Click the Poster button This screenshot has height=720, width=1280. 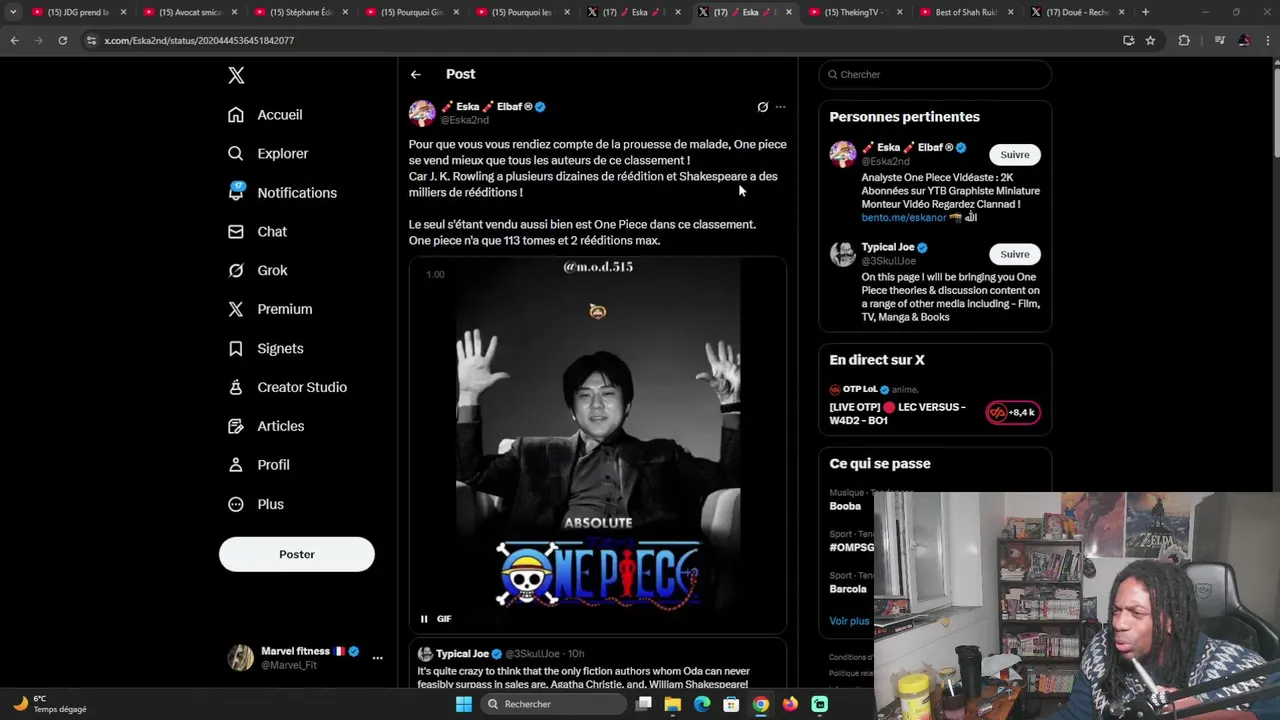coord(297,554)
